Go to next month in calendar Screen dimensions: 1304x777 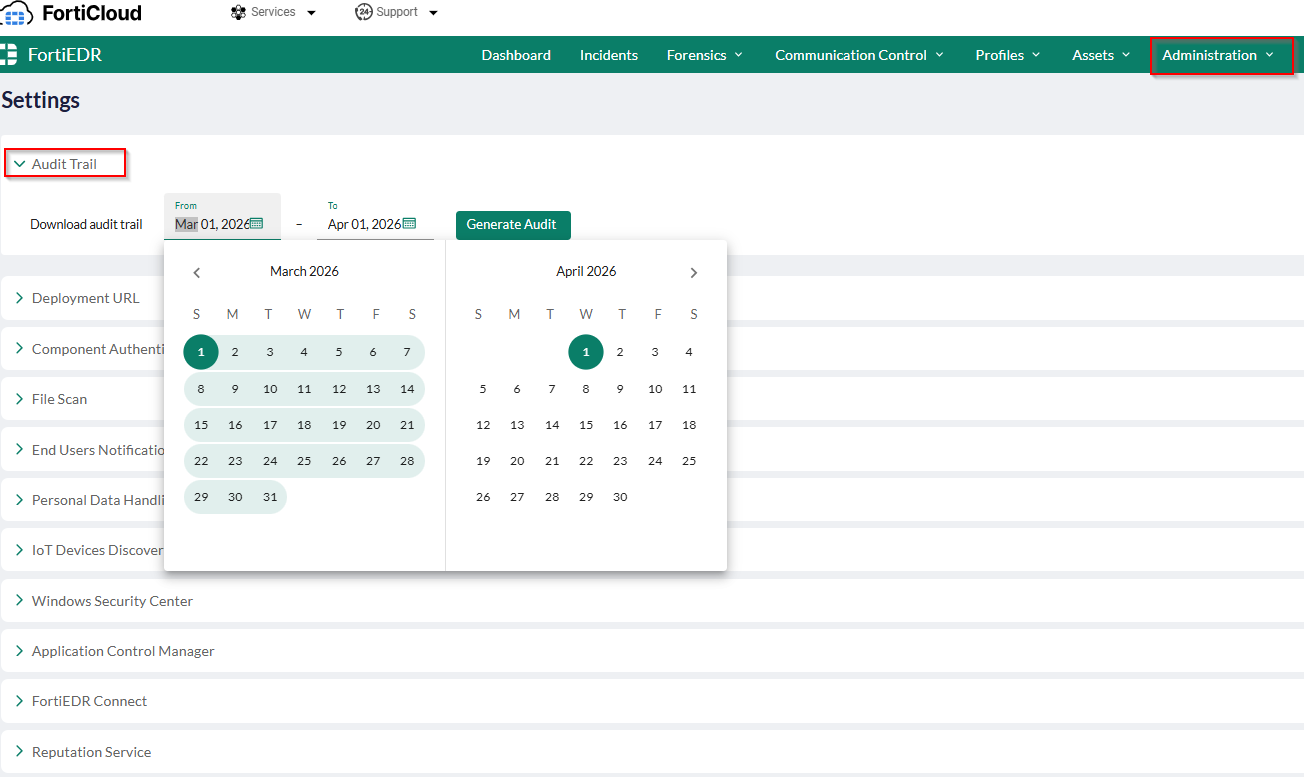[694, 273]
